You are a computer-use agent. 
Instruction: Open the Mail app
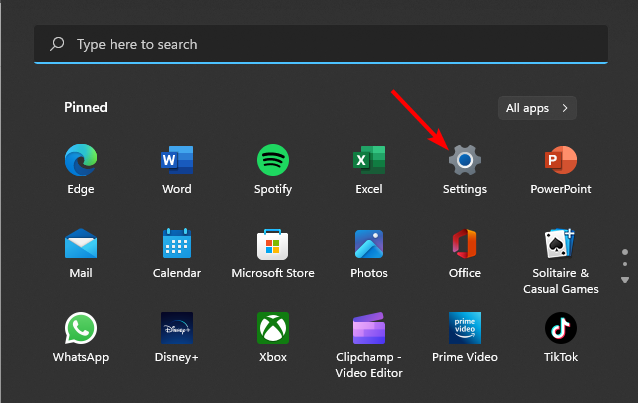pos(81,254)
